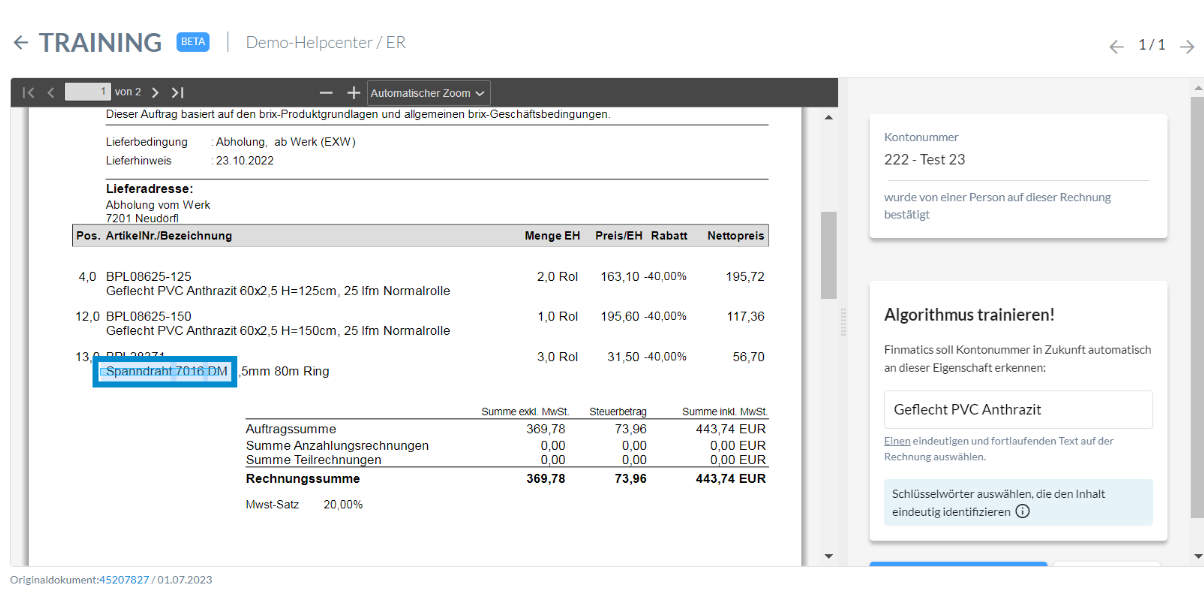The height and width of the screenshot is (592, 1204).
Task: Click 'Algorithmus trainieren!' heading
Action: (970, 315)
